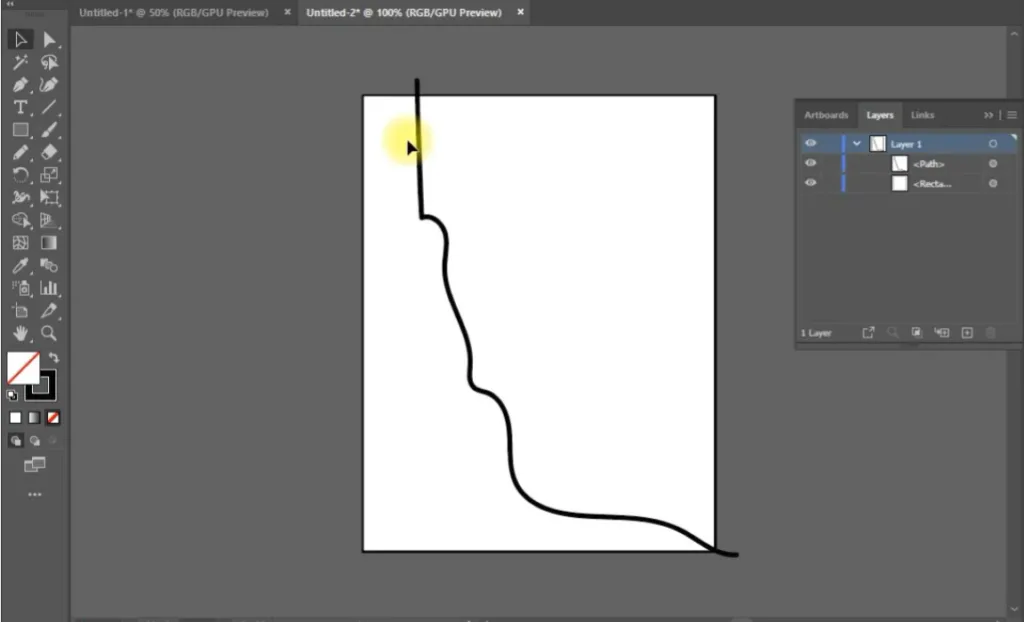This screenshot has height=622, width=1024.
Task: Select the Blend tool
Action: click(49, 265)
